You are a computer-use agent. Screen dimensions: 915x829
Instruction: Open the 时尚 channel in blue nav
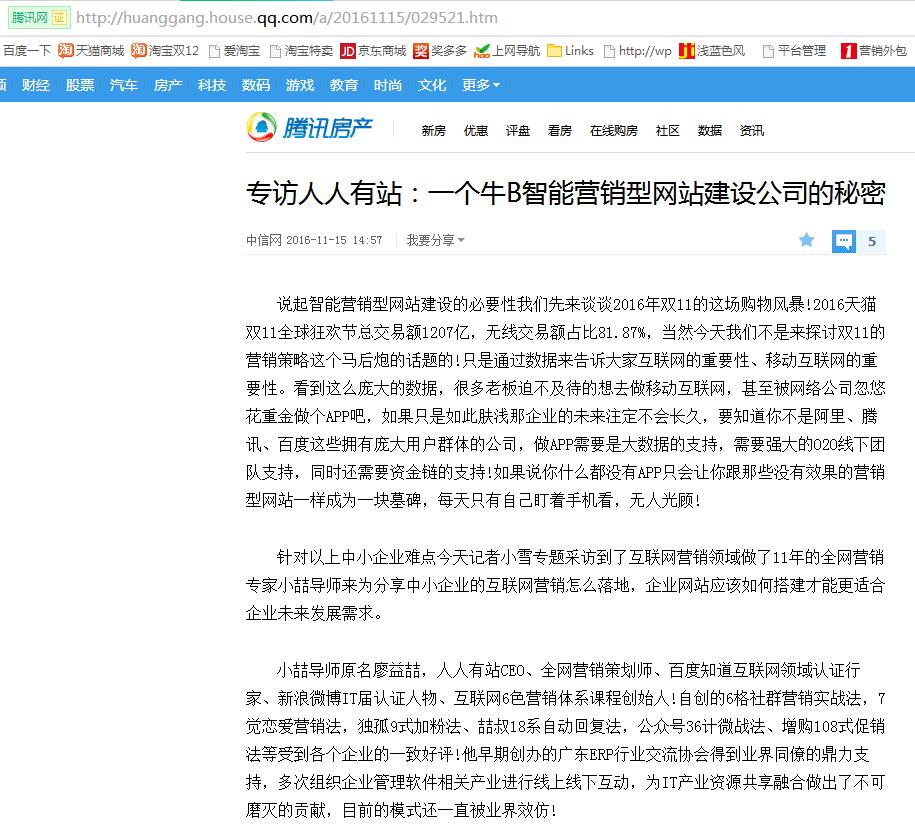[388, 85]
